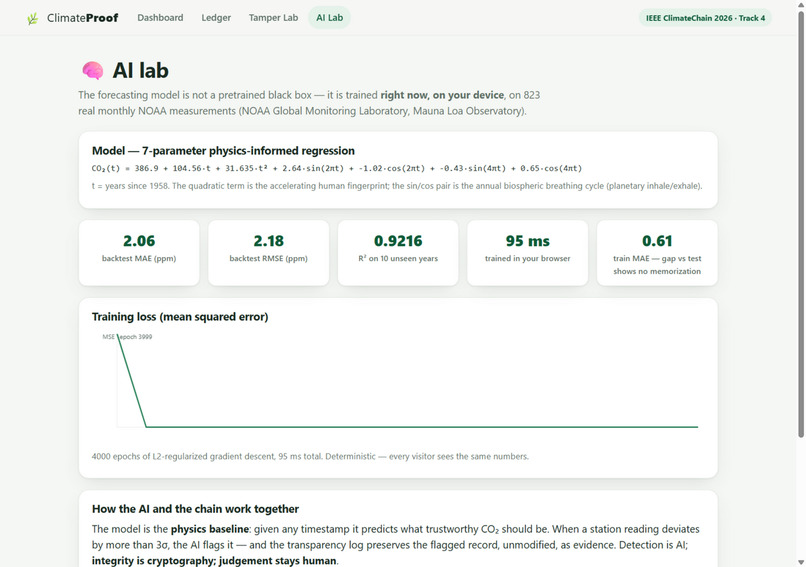This screenshot has height=567, width=806.
Task: Click the 2.18 backtest RMSE value
Action: point(268,241)
